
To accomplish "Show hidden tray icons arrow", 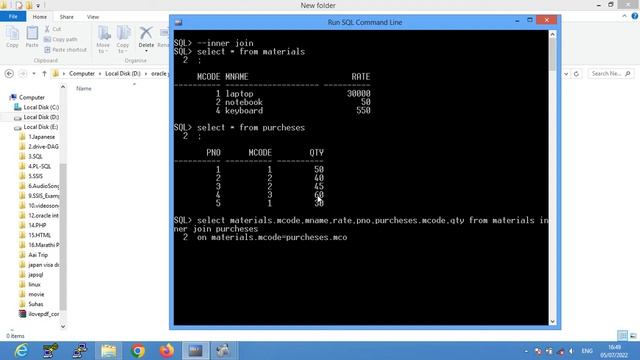I will [526, 351].
